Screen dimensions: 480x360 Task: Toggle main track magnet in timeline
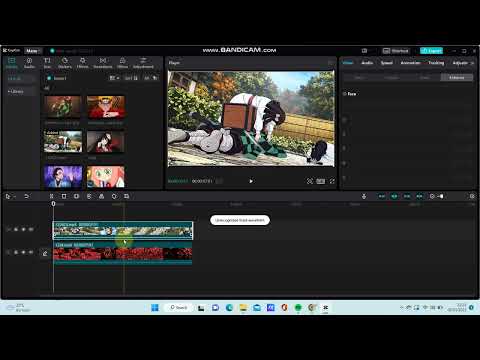point(382,196)
